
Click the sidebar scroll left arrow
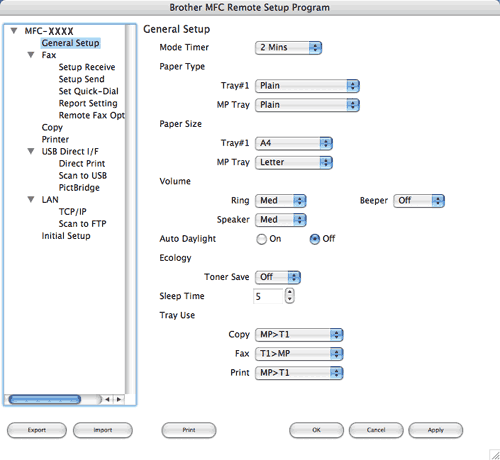(108, 399)
